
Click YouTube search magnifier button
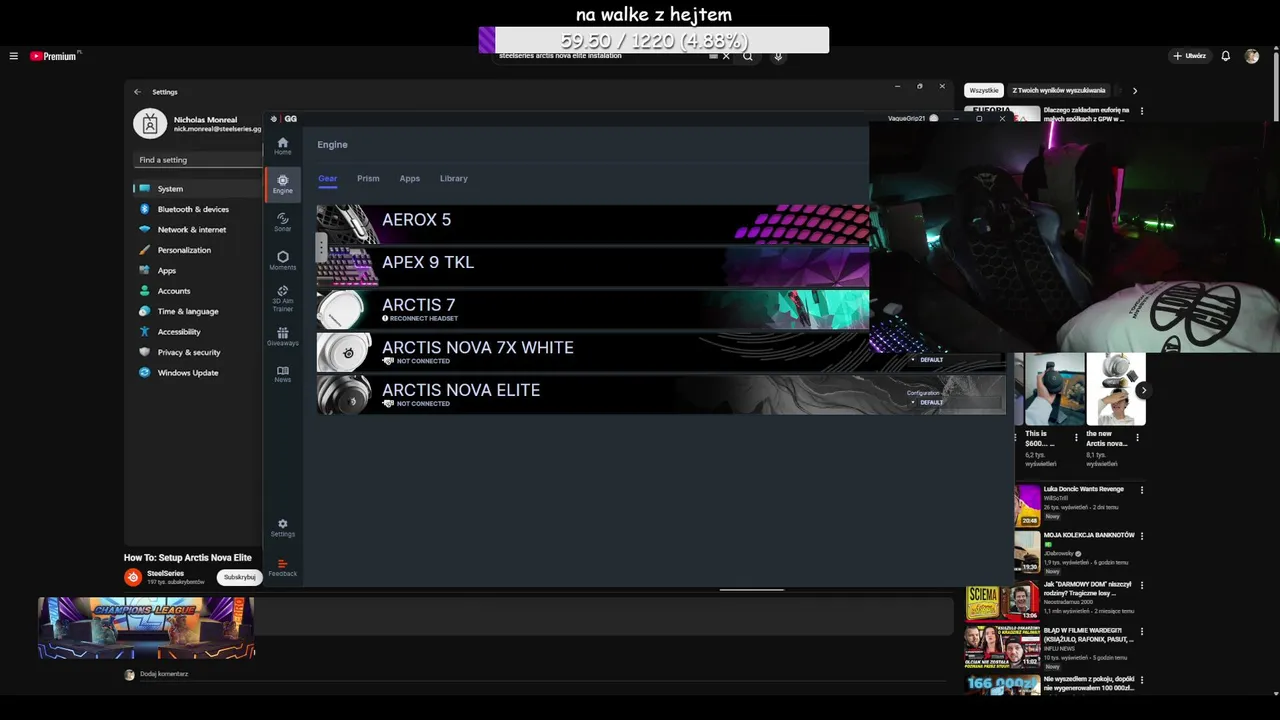point(747,56)
